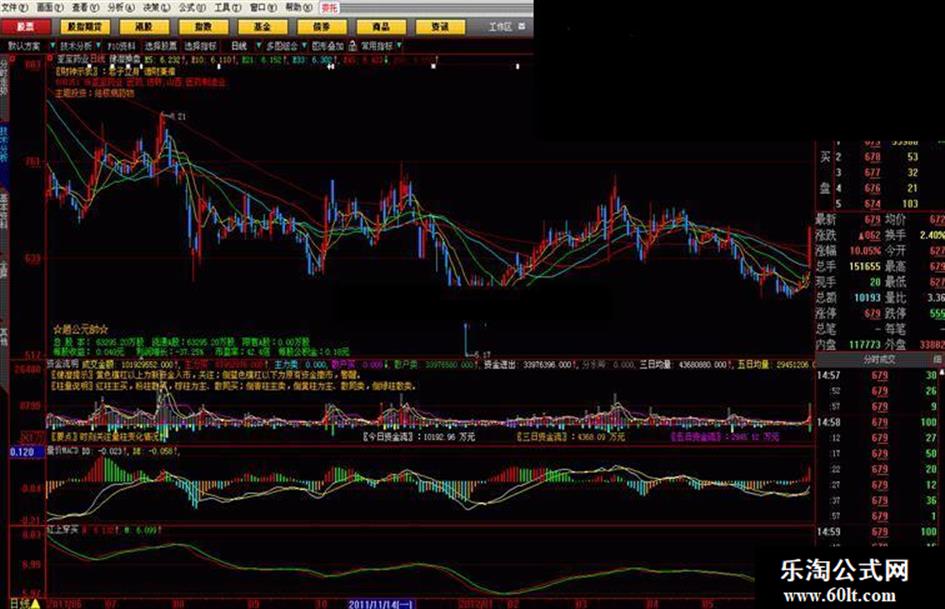945x609 pixels.
Task: Switch to 指数 market
Action: (x=204, y=27)
